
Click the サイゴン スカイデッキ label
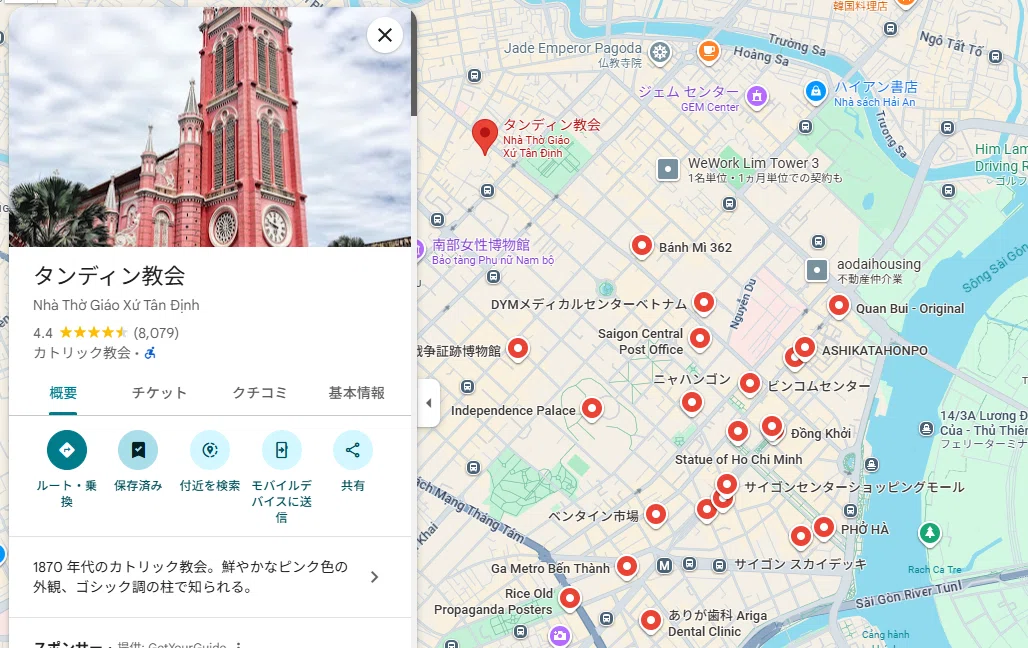click(800, 564)
